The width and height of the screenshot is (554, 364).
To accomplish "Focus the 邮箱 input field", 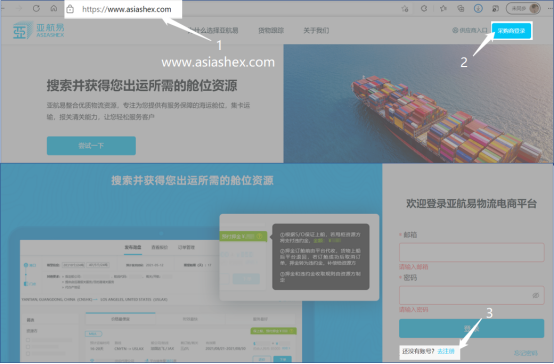I will (471, 252).
